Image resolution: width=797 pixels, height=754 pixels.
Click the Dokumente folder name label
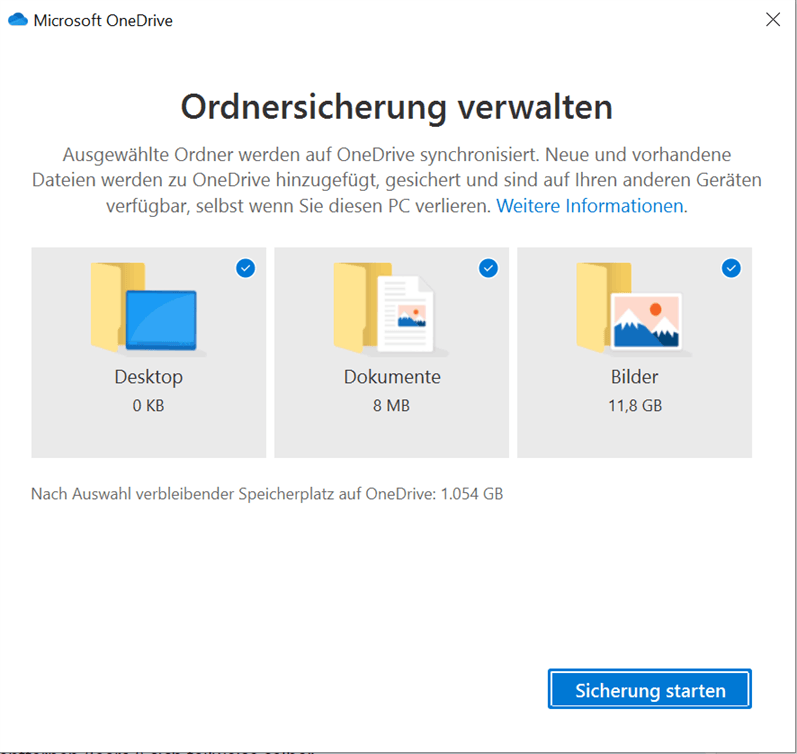(392, 377)
